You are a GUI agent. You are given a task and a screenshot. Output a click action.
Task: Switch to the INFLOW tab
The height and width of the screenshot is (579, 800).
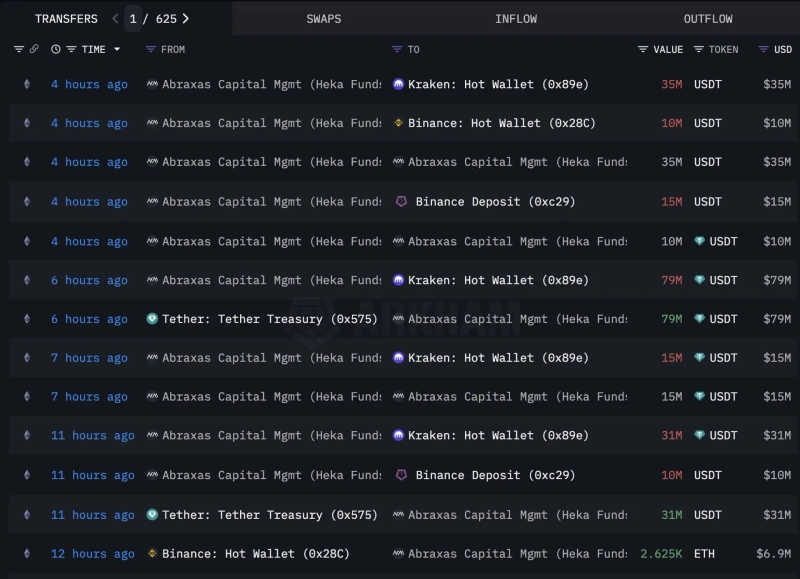pyautogui.click(x=516, y=19)
